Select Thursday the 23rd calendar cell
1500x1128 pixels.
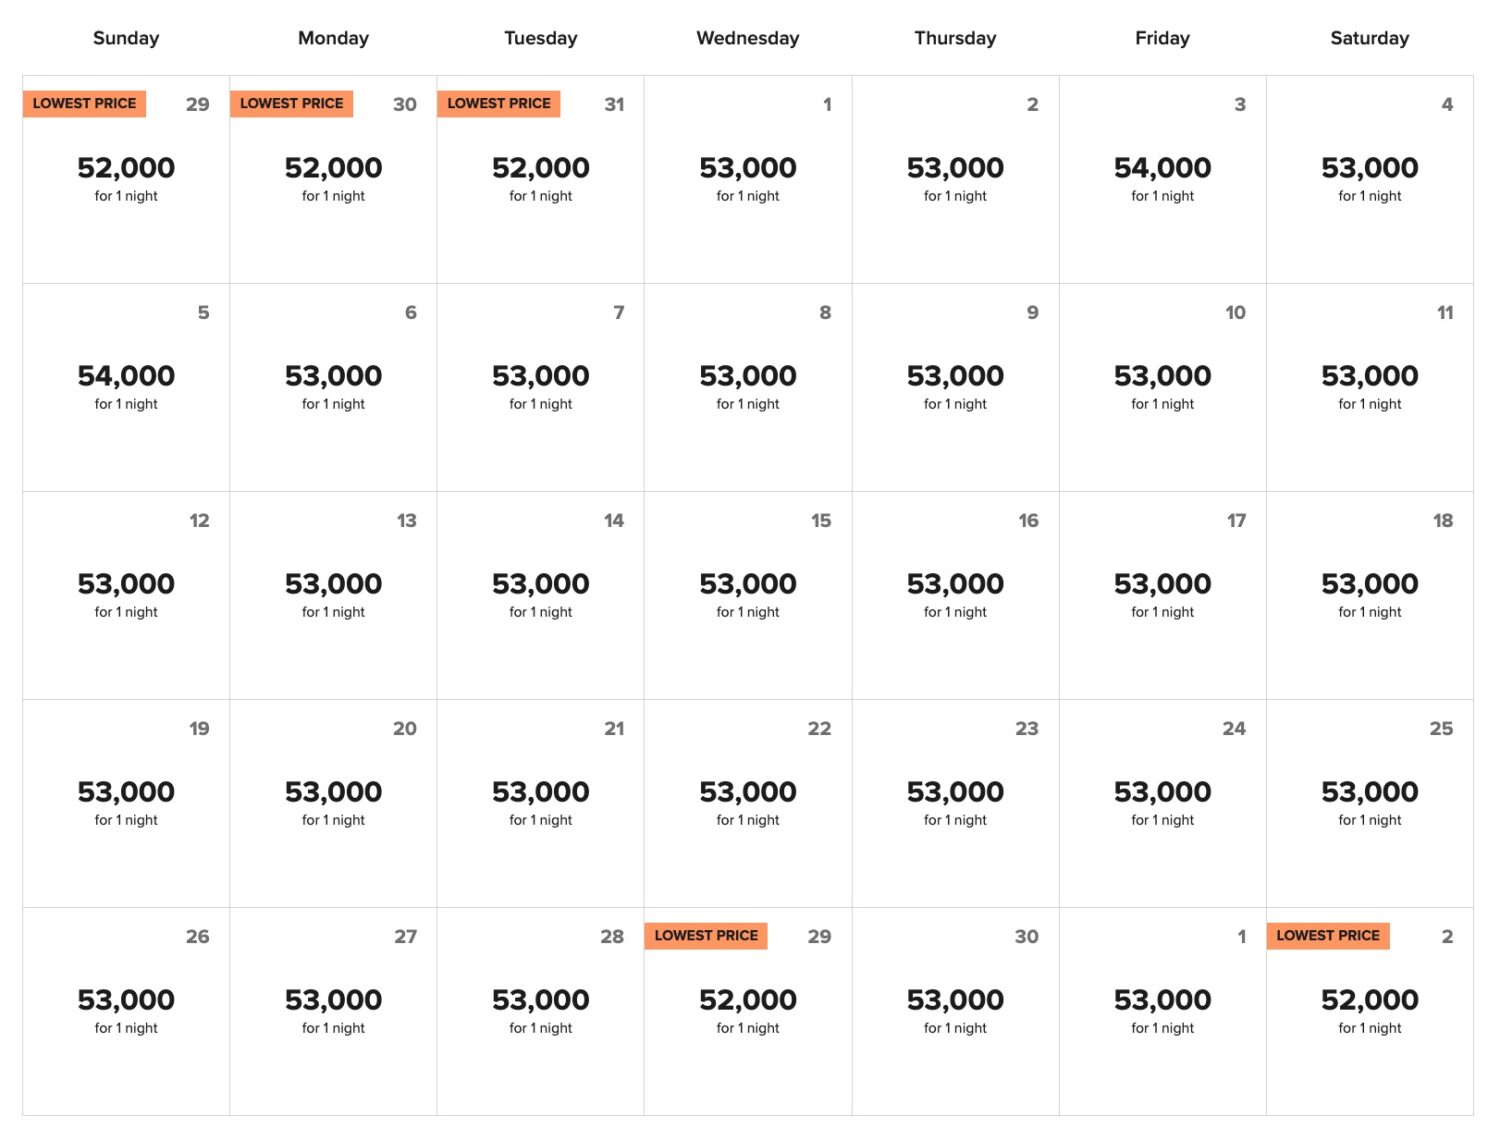pos(955,803)
